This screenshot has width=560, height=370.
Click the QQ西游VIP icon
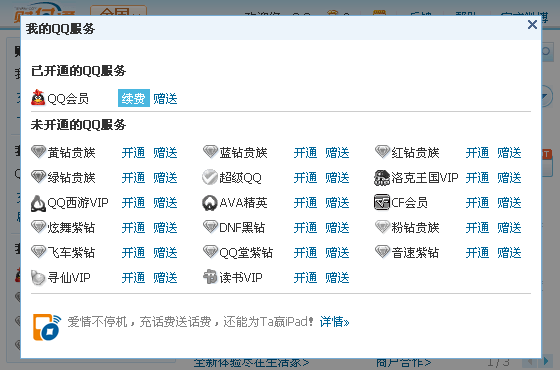(x=38, y=203)
